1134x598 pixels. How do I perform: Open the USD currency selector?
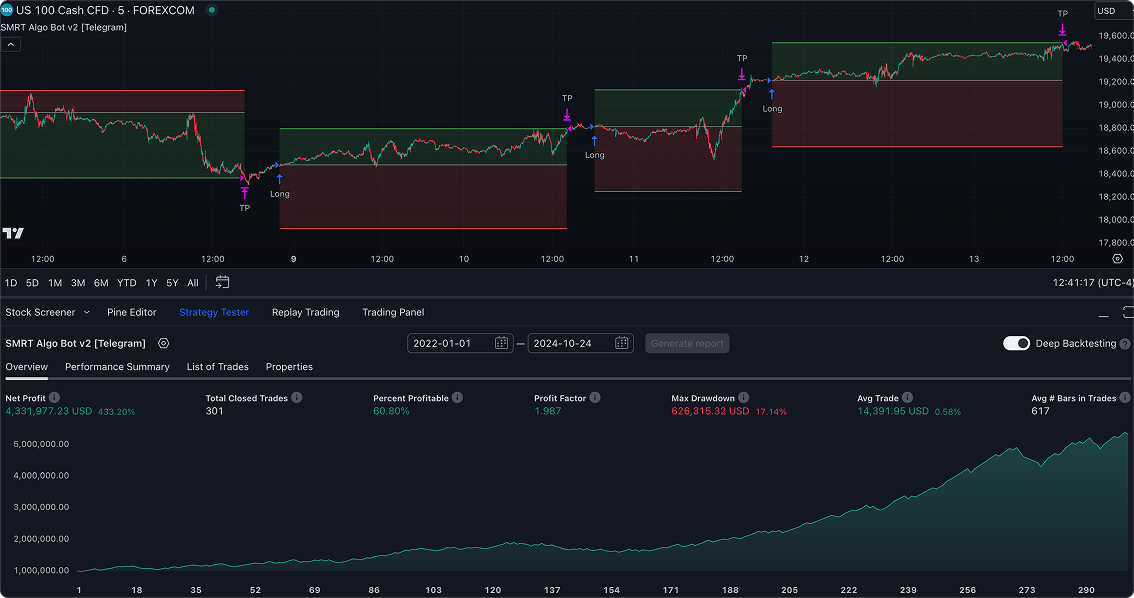[x=1106, y=11]
